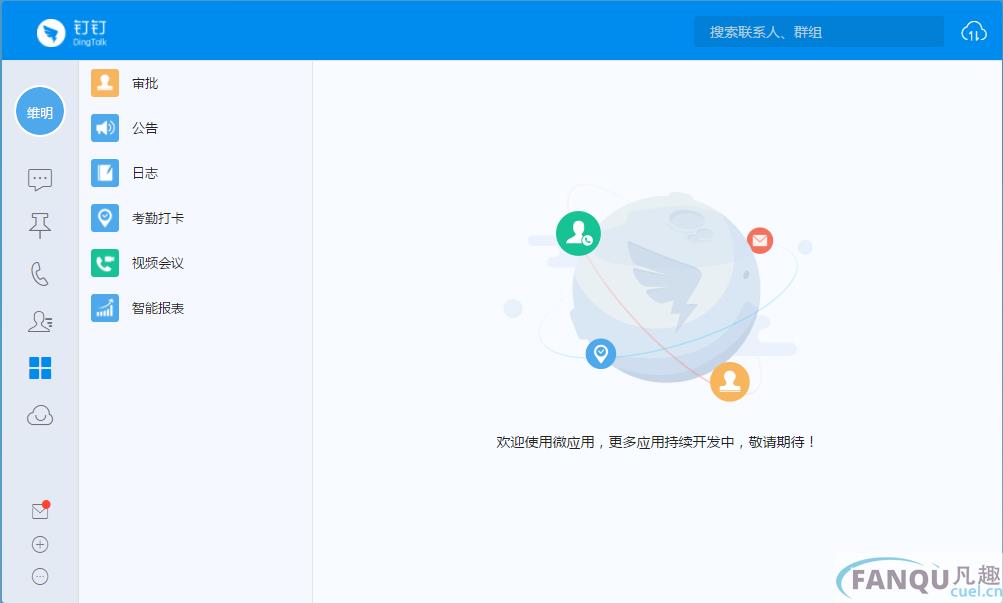Open the phone calls icon in sidebar
This screenshot has width=1003, height=603.
click(x=40, y=274)
